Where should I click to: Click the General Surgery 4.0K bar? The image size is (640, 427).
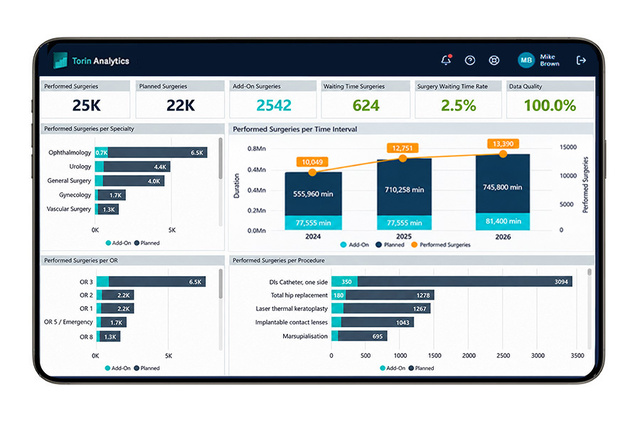133,181
